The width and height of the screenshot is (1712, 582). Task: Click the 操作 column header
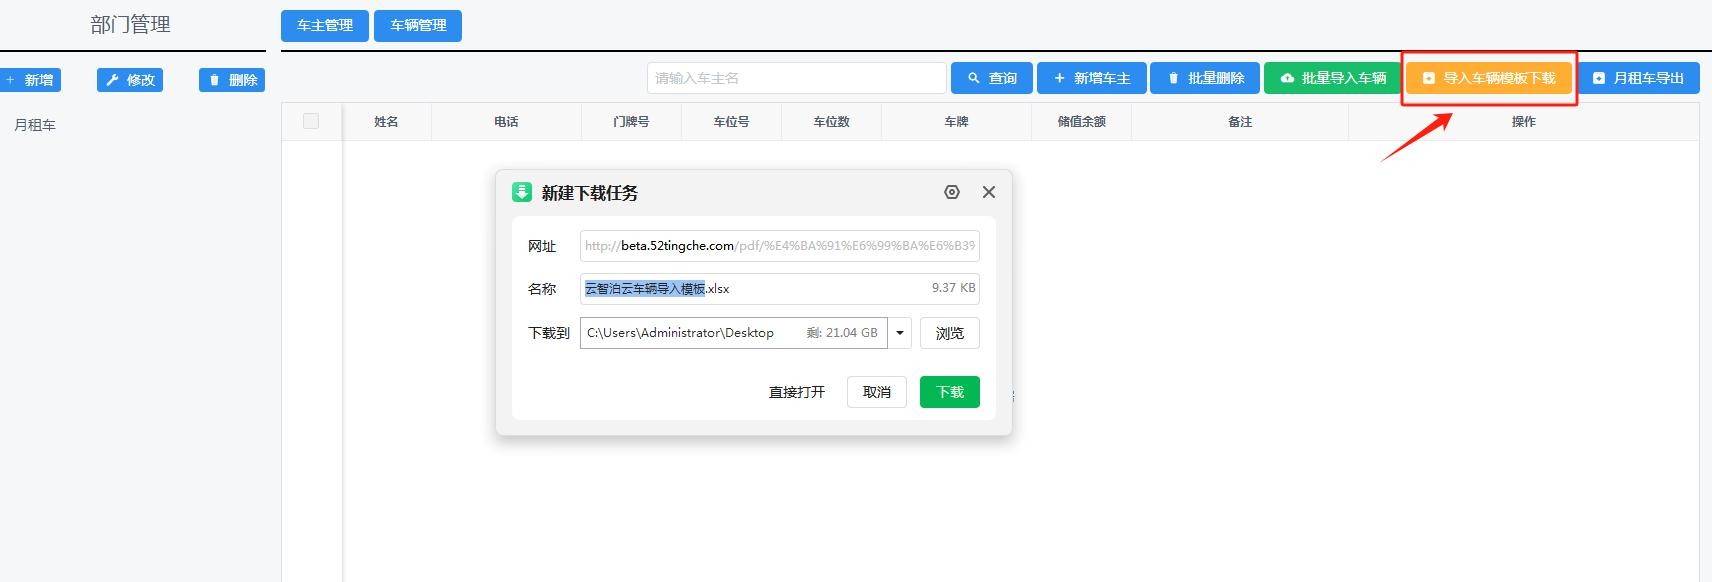[1523, 122]
